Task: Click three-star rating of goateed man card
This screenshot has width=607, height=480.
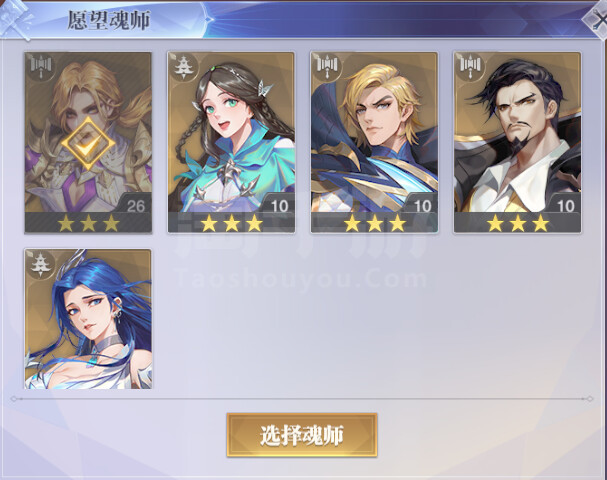Action: click(x=518, y=223)
